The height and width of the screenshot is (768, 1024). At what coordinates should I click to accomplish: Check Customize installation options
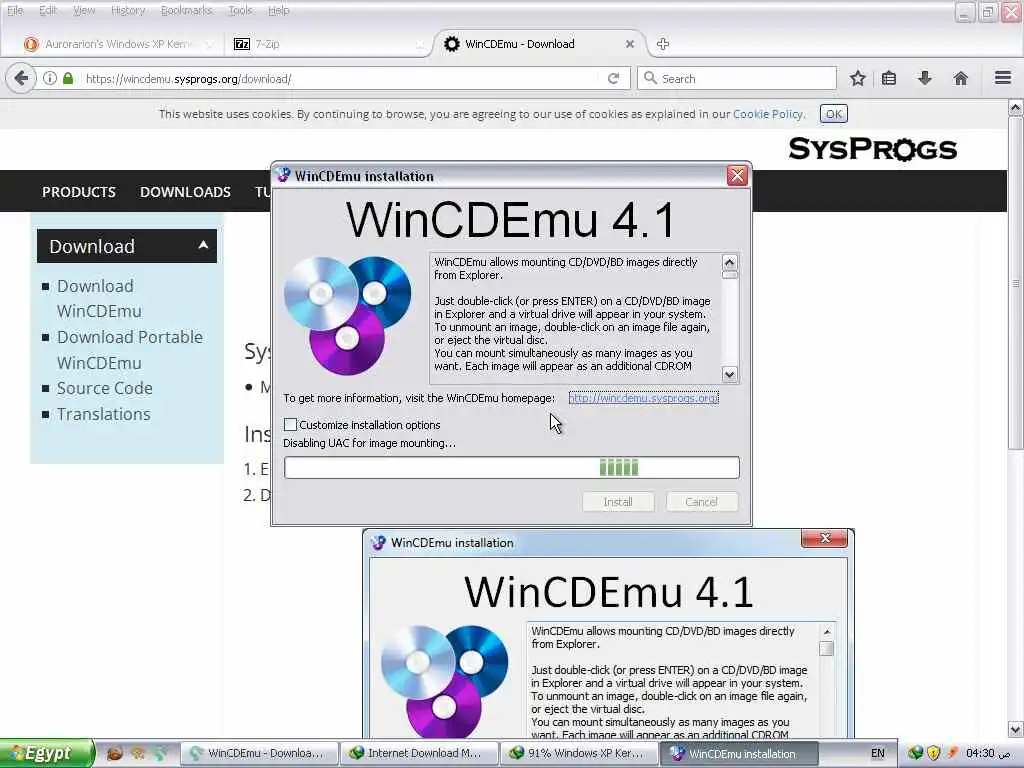(291, 424)
